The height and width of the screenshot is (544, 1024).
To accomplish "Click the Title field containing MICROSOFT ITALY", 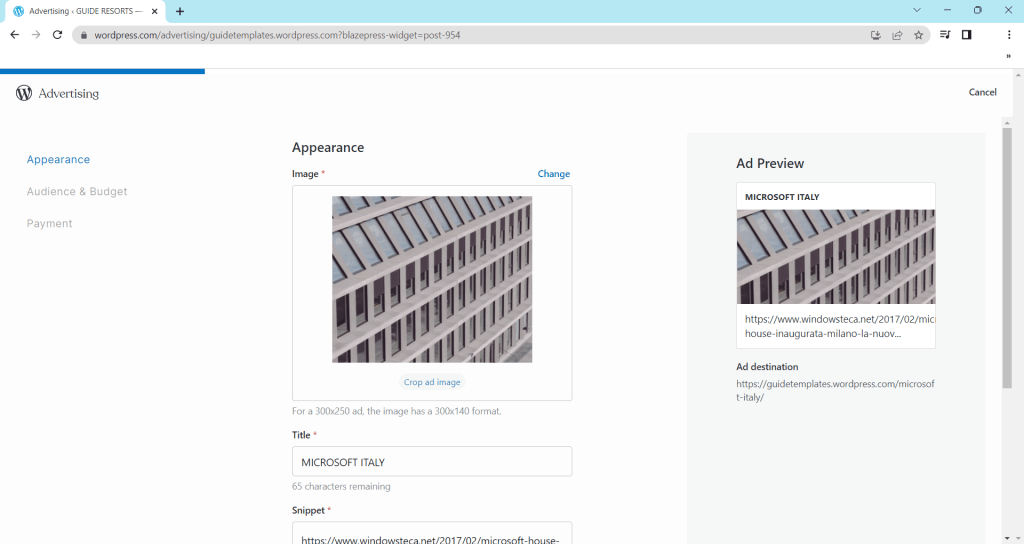I will 432,462.
